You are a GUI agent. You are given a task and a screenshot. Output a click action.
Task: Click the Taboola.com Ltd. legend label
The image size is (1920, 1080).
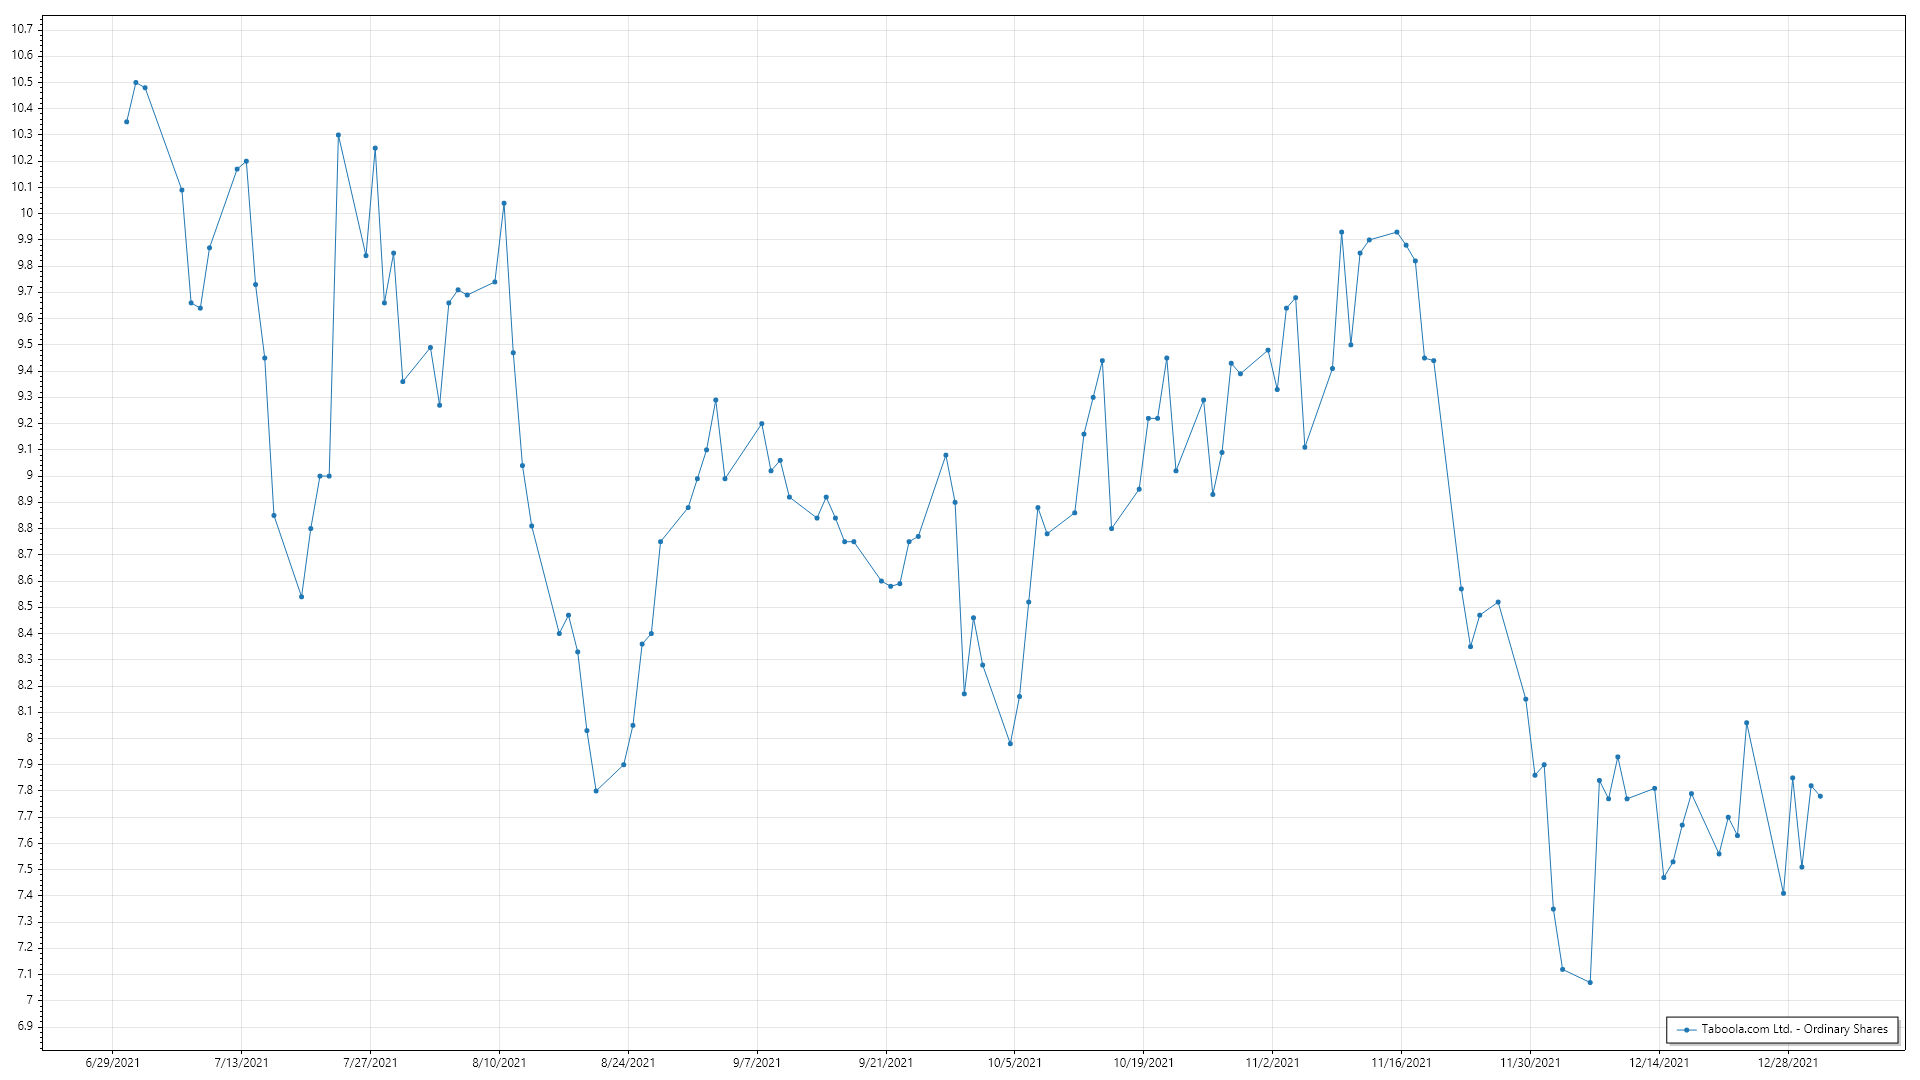1794,1029
